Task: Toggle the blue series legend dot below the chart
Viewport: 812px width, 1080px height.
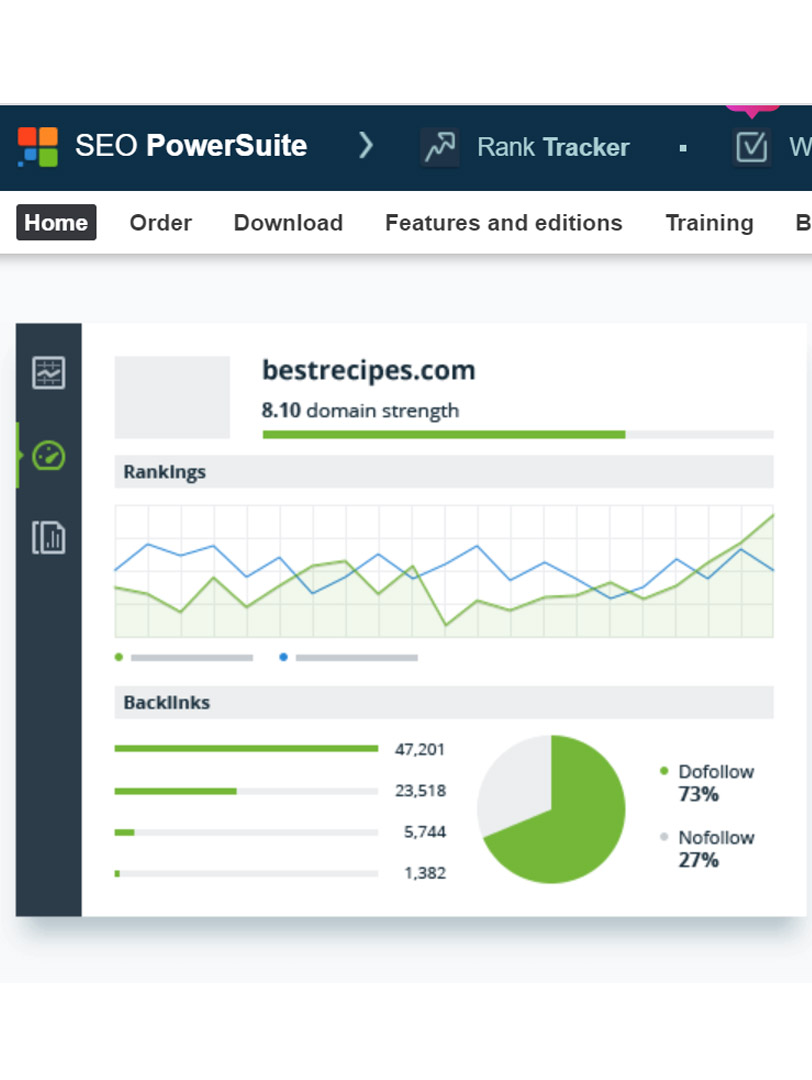Action: [x=283, y=657]
